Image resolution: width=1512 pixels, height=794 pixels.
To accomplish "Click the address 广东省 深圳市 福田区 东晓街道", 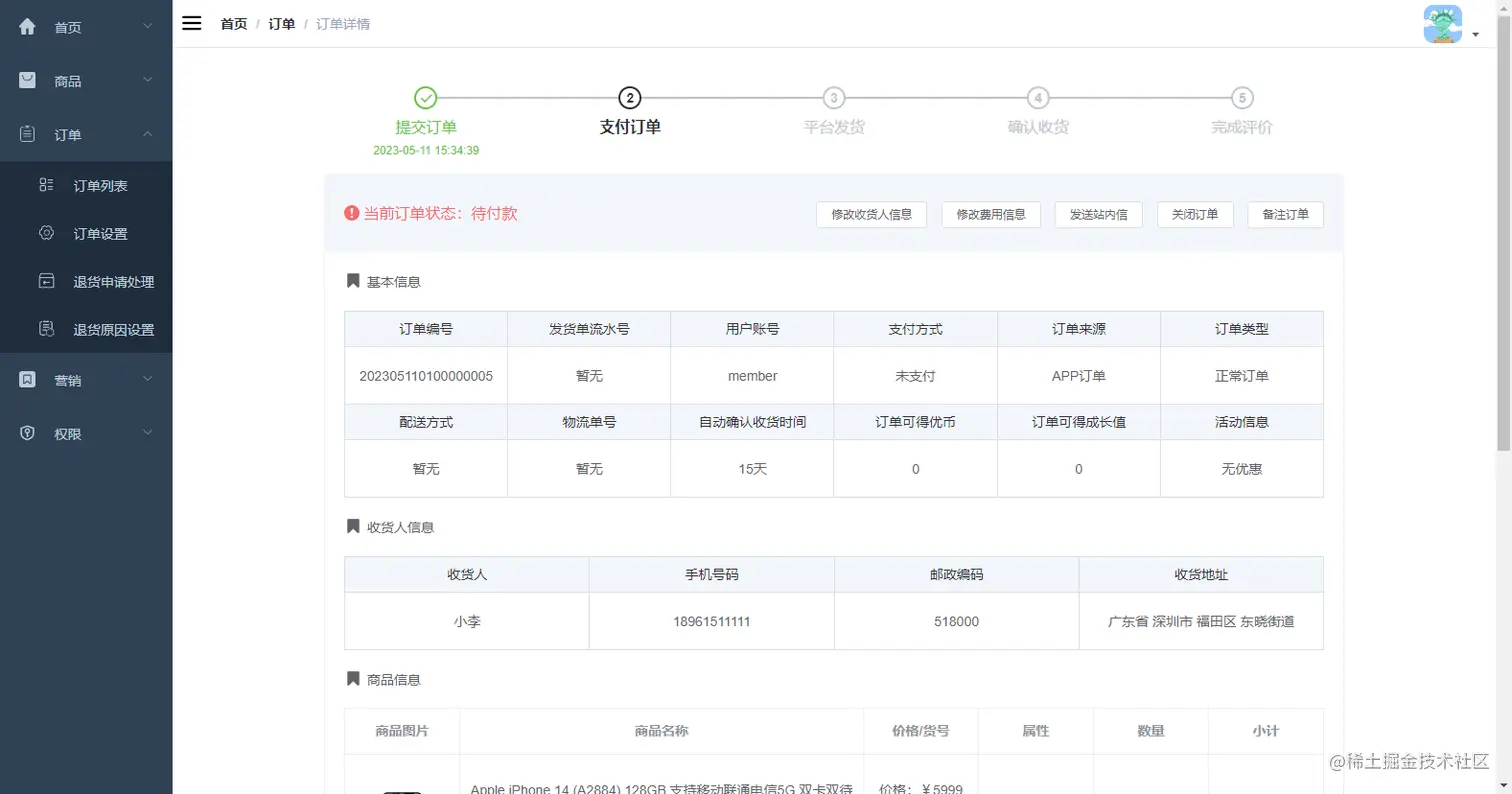I will point(1201,621).
